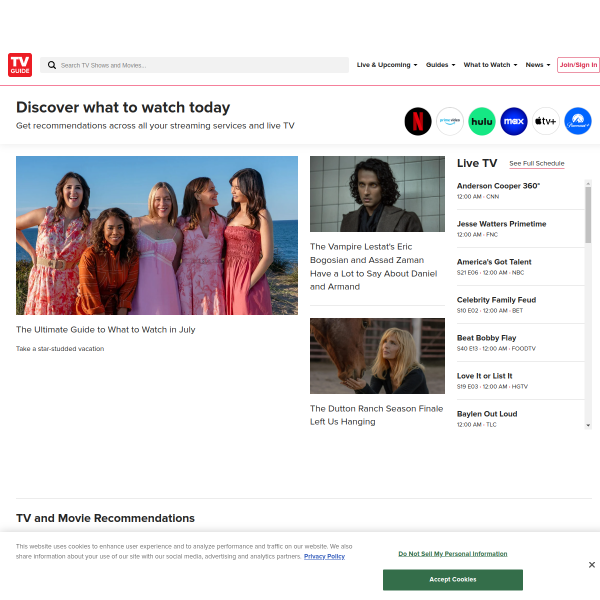This screenshot has width=600, height=600.
Task: Expand the Guides dropdown menu
Action: point(440,65)
